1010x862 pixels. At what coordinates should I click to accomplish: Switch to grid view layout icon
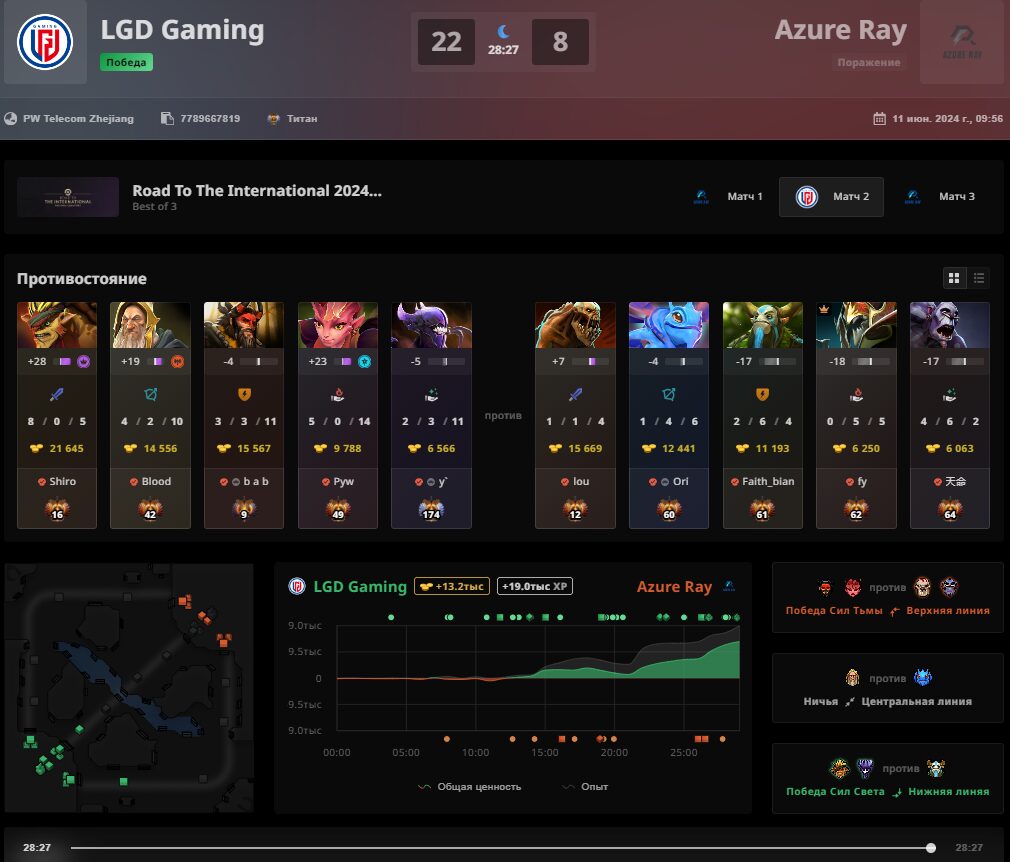point(954,278)
